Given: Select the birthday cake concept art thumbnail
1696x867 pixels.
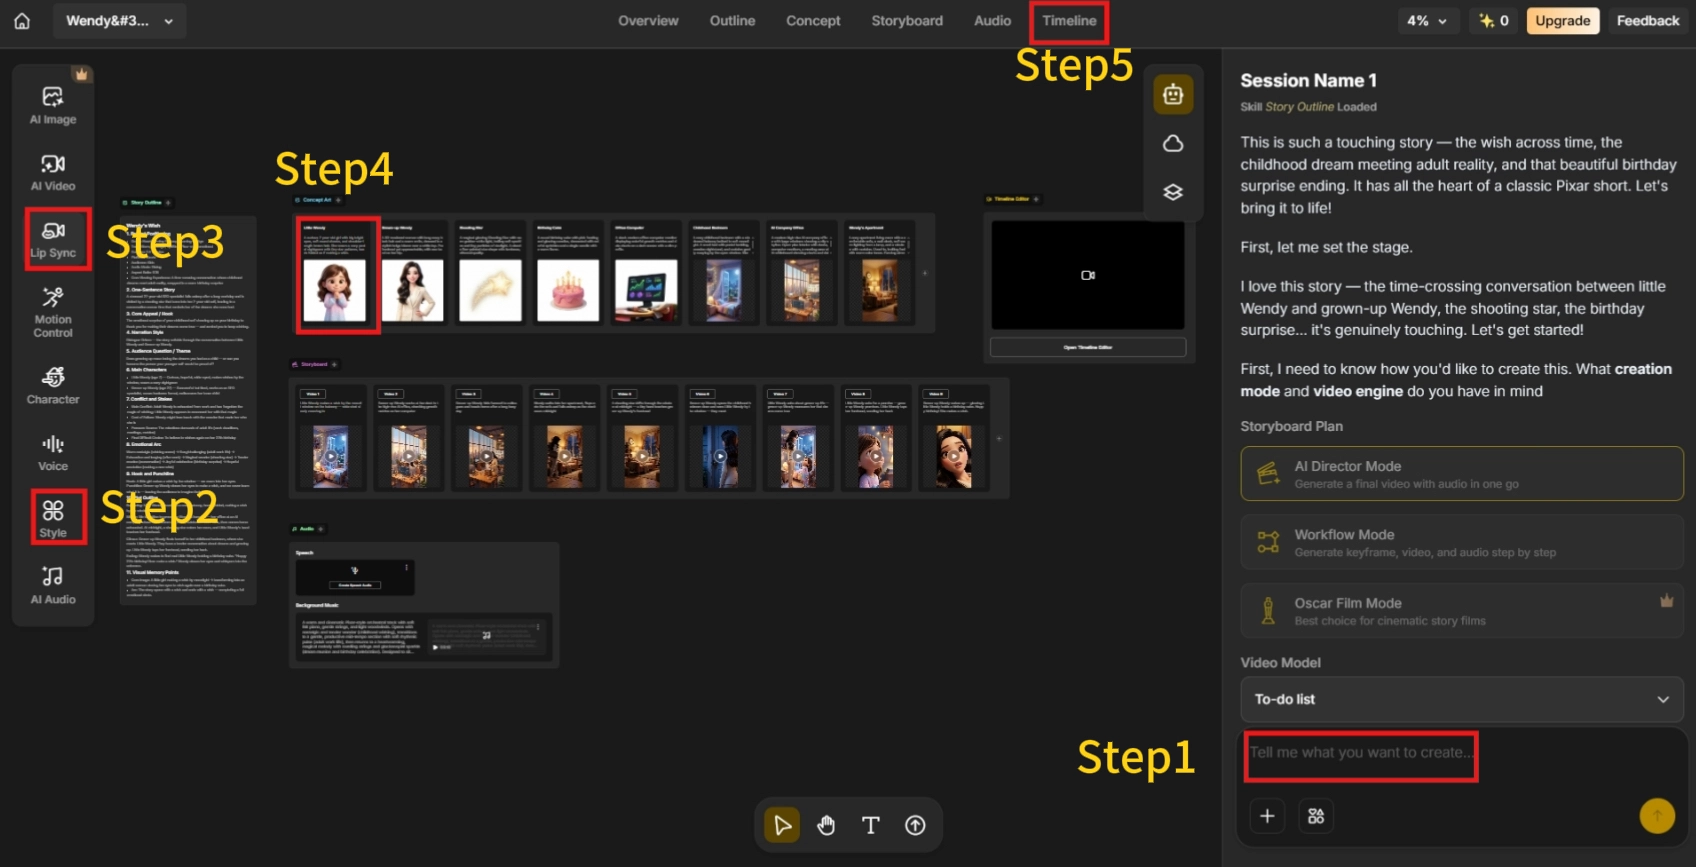Looking at the screenshot, I should pyautogui.click(x=568, y=291).
